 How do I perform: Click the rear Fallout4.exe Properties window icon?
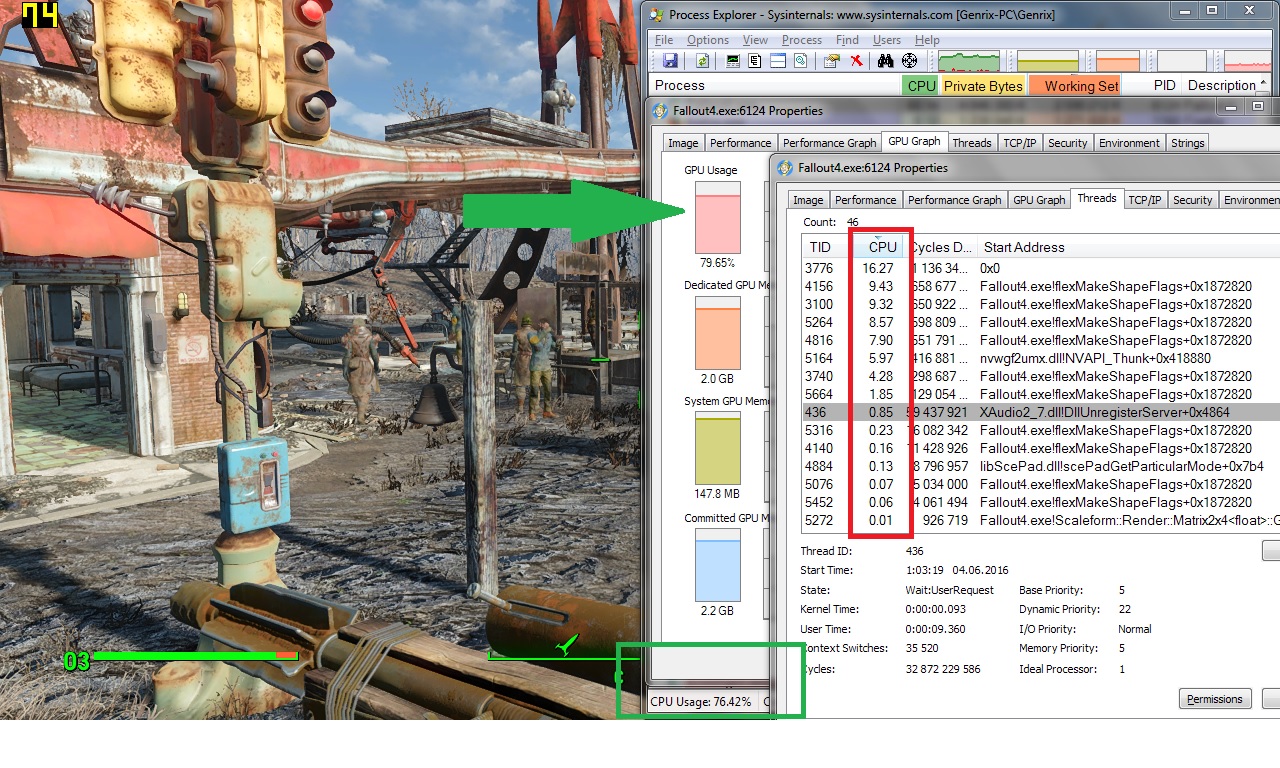point(660,111)
